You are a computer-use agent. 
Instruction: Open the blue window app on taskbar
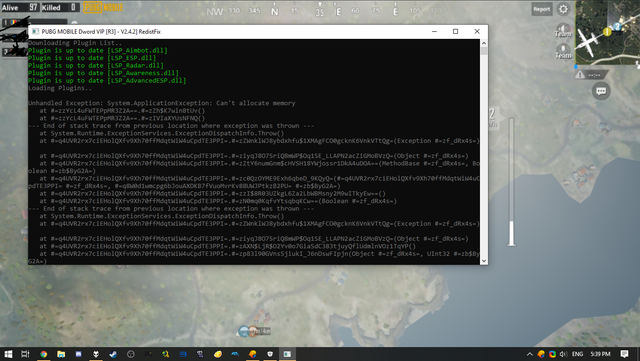[x=78, y=354]
